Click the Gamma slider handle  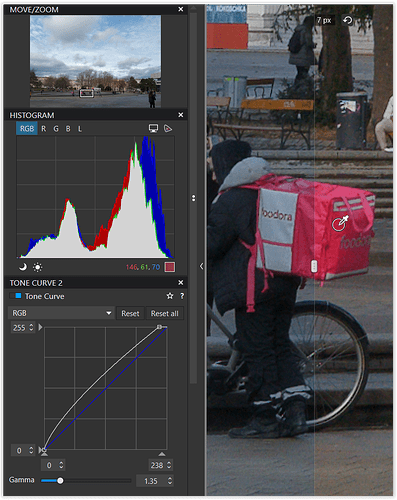60,481
